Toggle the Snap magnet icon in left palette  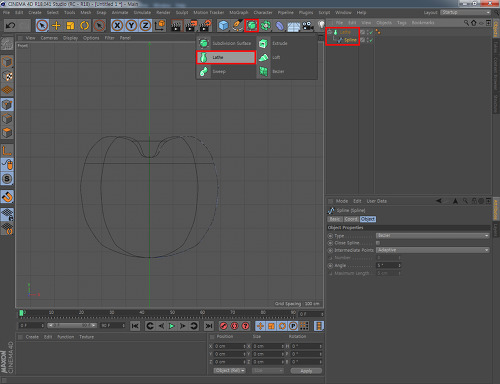(7, 197)
